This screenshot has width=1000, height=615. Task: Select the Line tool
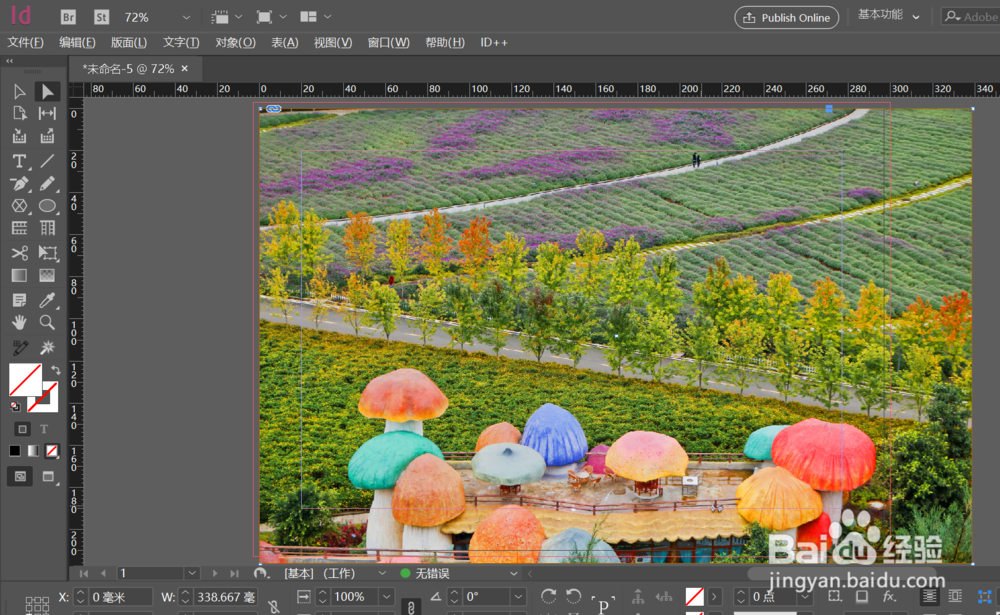point(47,161)
